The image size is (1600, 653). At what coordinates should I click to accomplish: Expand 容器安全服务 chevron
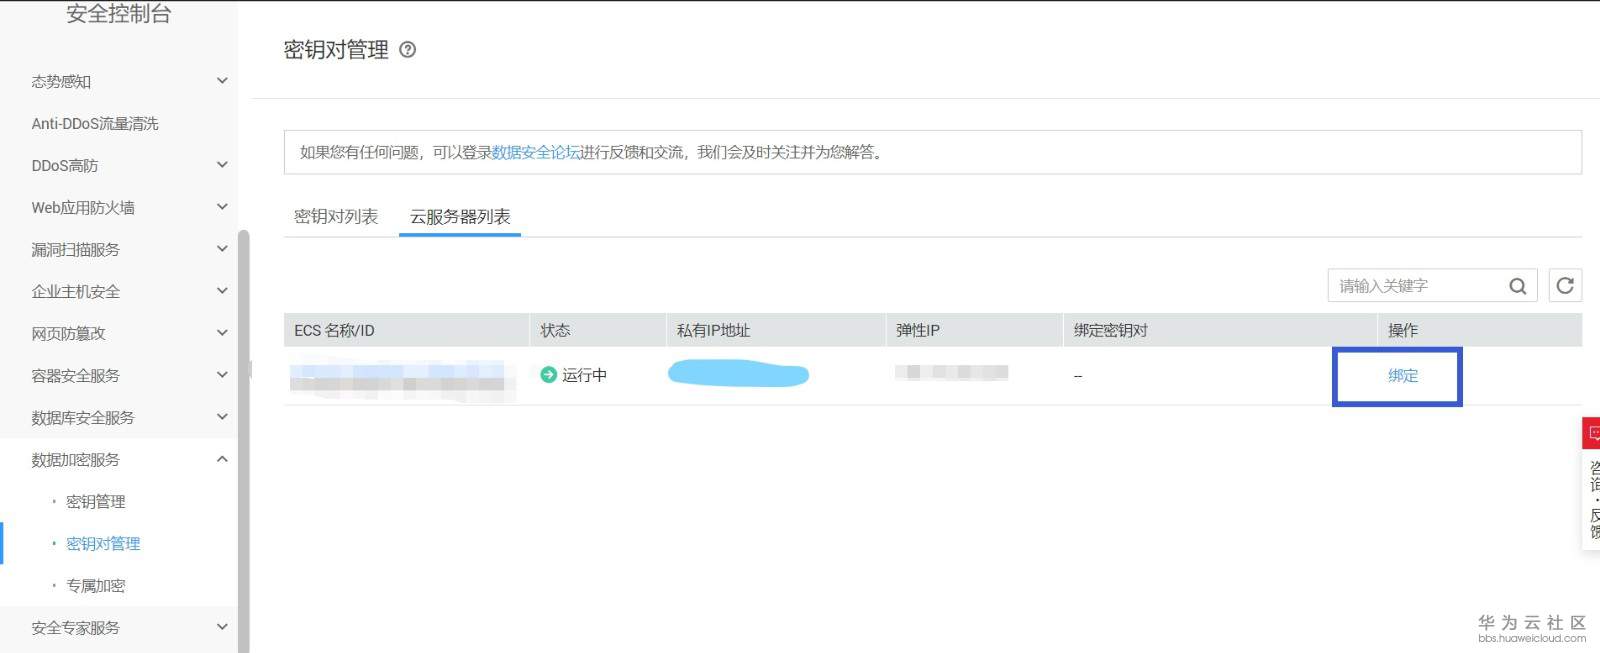tap(222, 375)
